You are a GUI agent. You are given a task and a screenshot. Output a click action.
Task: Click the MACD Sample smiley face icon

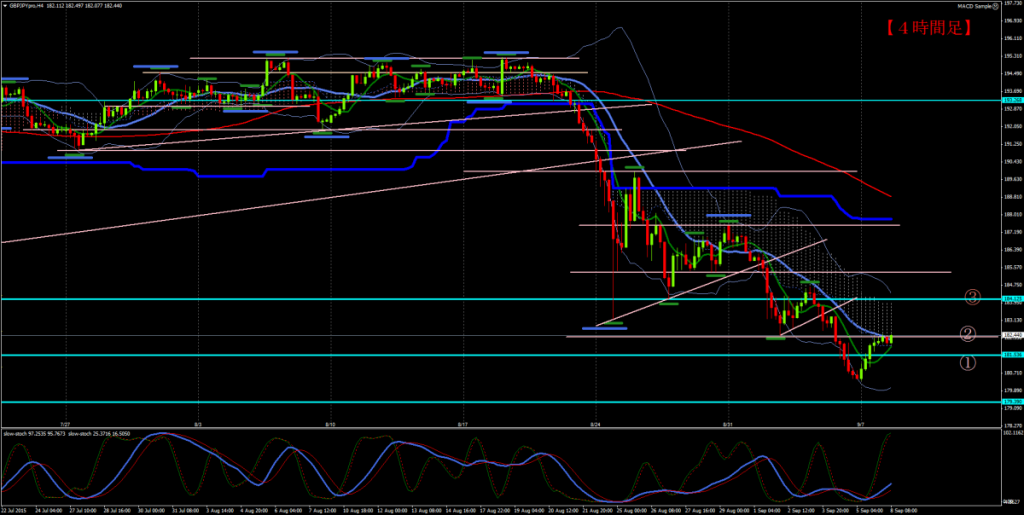996,6
